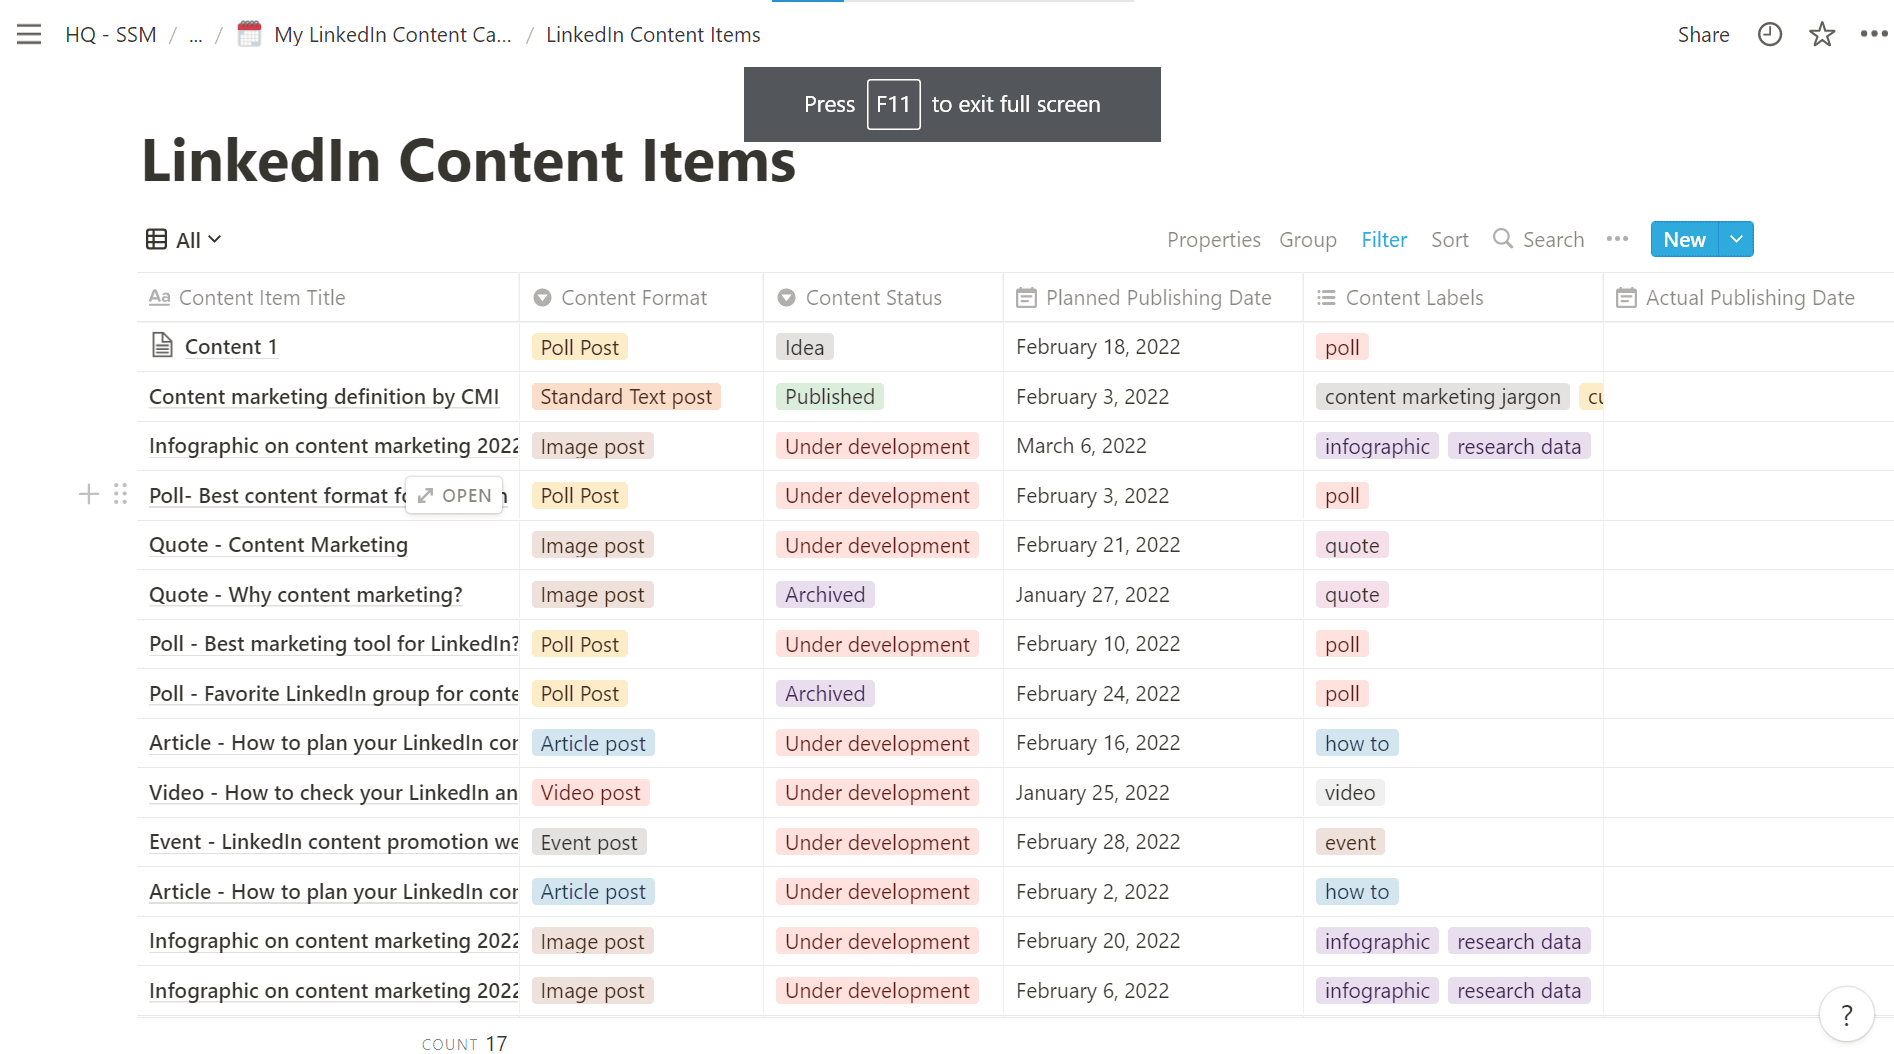
Task: Open the Filter menu
Action: point(1384,239)
